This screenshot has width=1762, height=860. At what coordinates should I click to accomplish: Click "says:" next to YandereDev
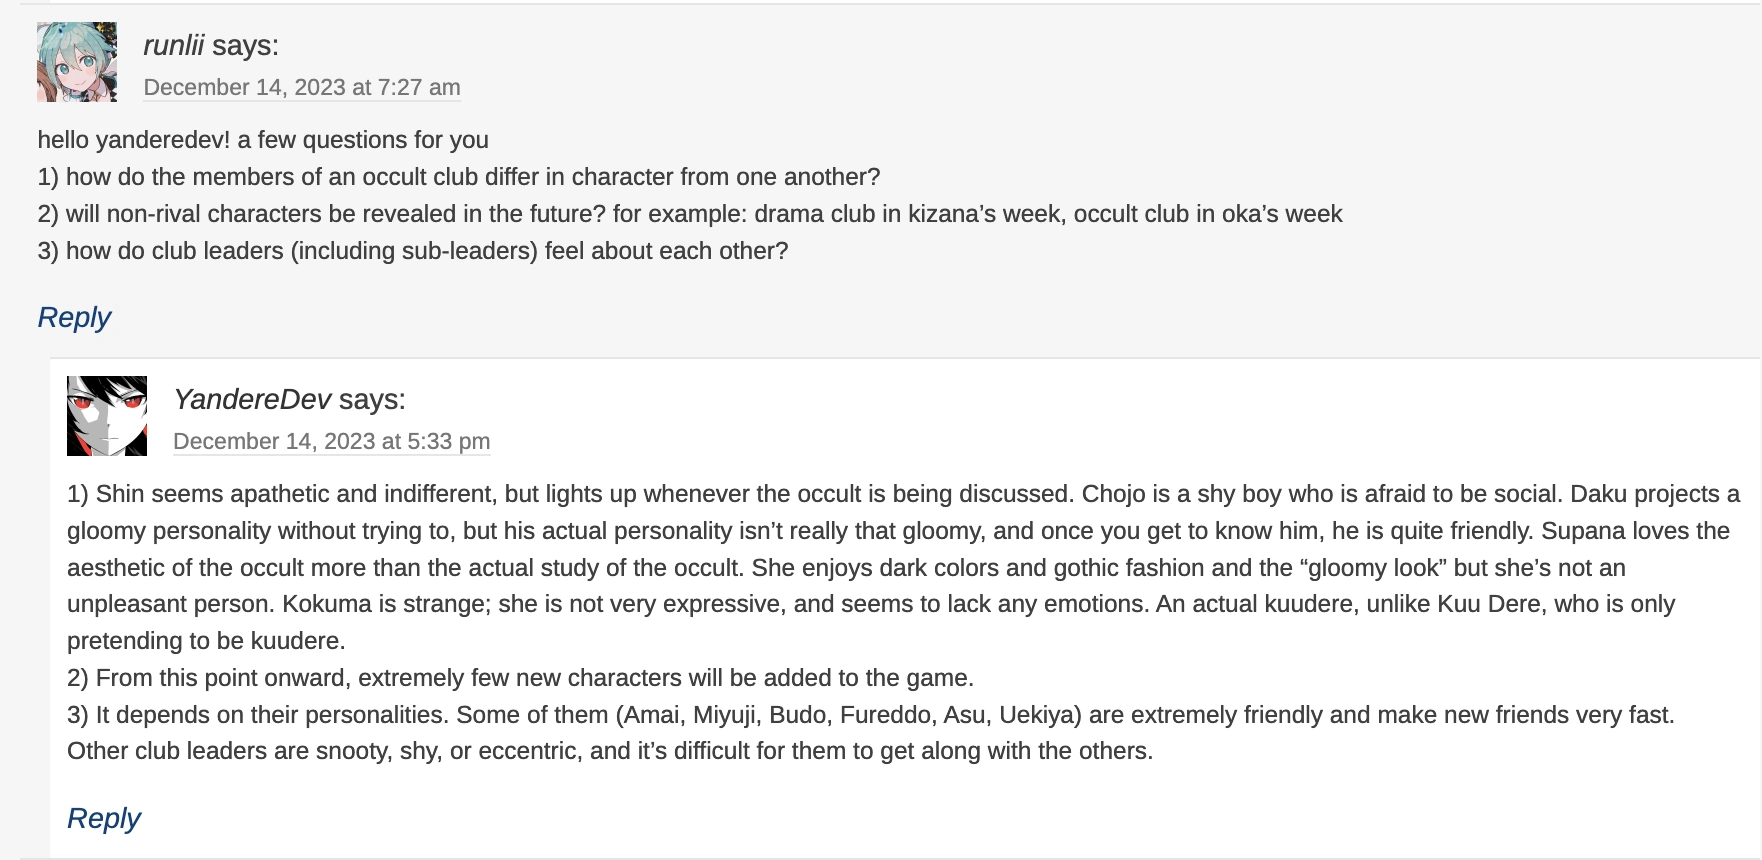point(372,399)
